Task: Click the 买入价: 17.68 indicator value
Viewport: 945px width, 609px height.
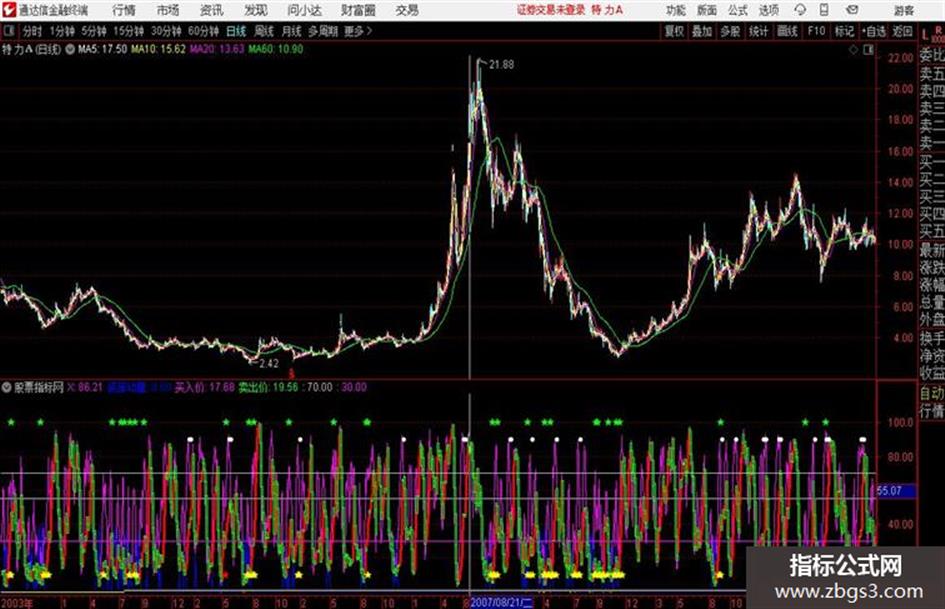Action: (204, 387)
